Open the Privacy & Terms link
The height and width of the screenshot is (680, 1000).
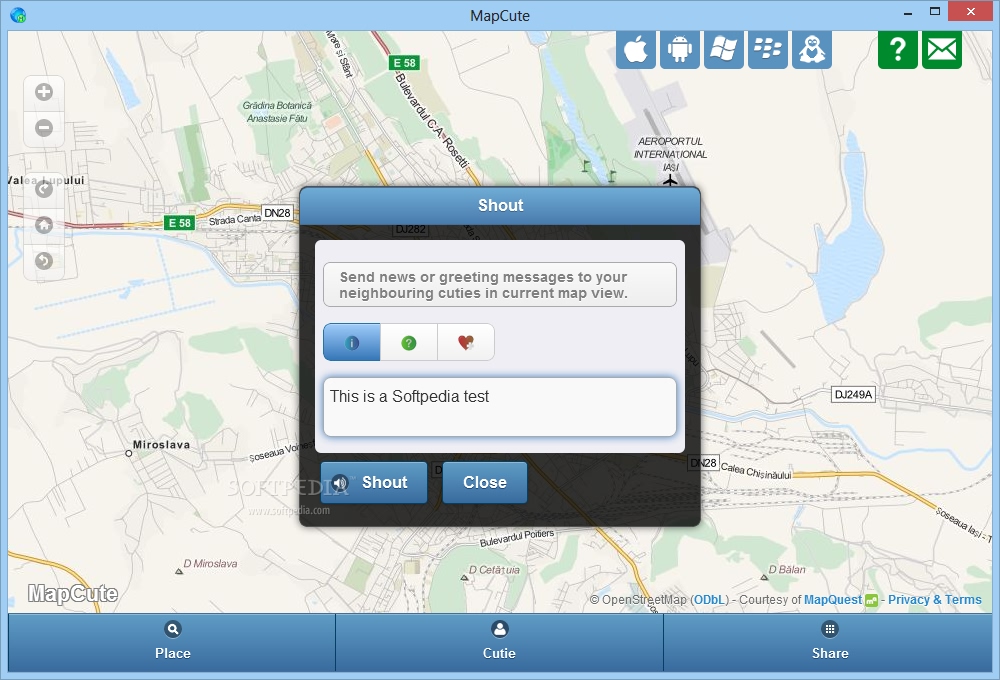pos(935,600)
